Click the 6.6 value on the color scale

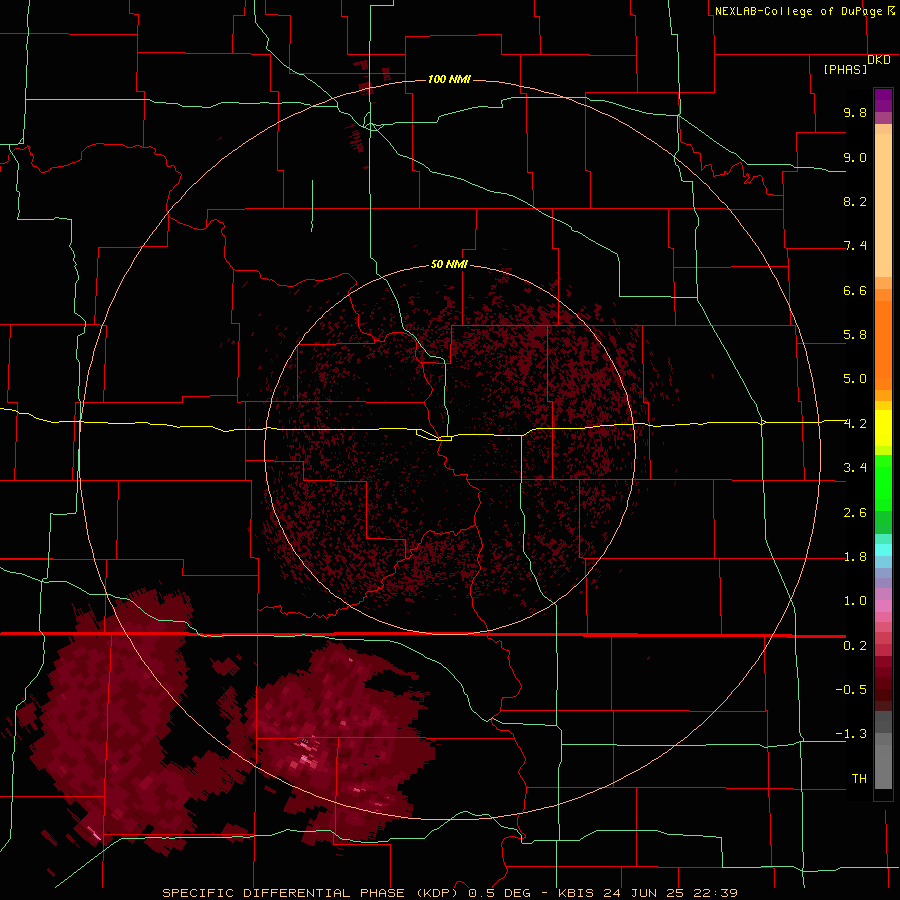pos(855,290)
